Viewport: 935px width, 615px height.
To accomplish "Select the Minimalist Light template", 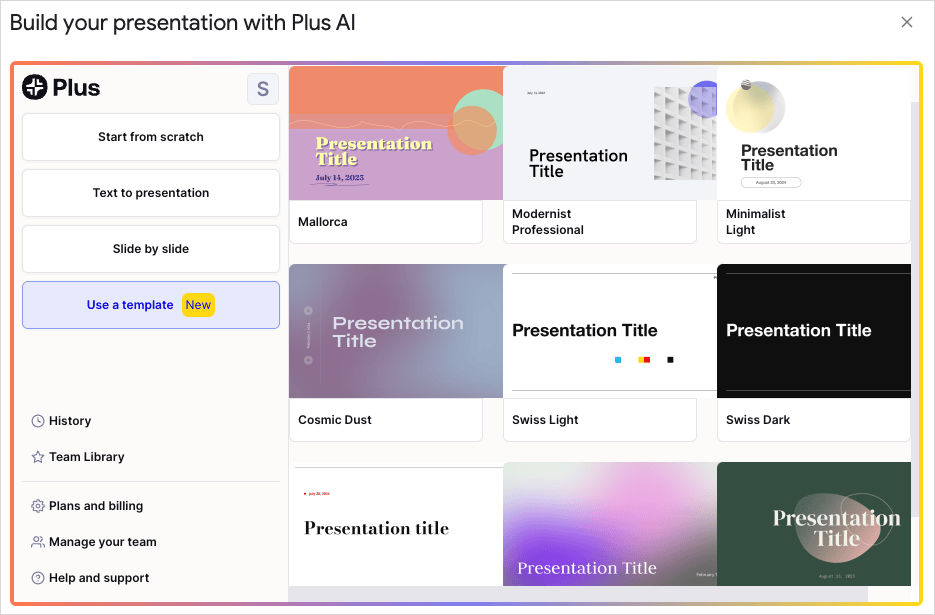I will (x=813, y=134).
